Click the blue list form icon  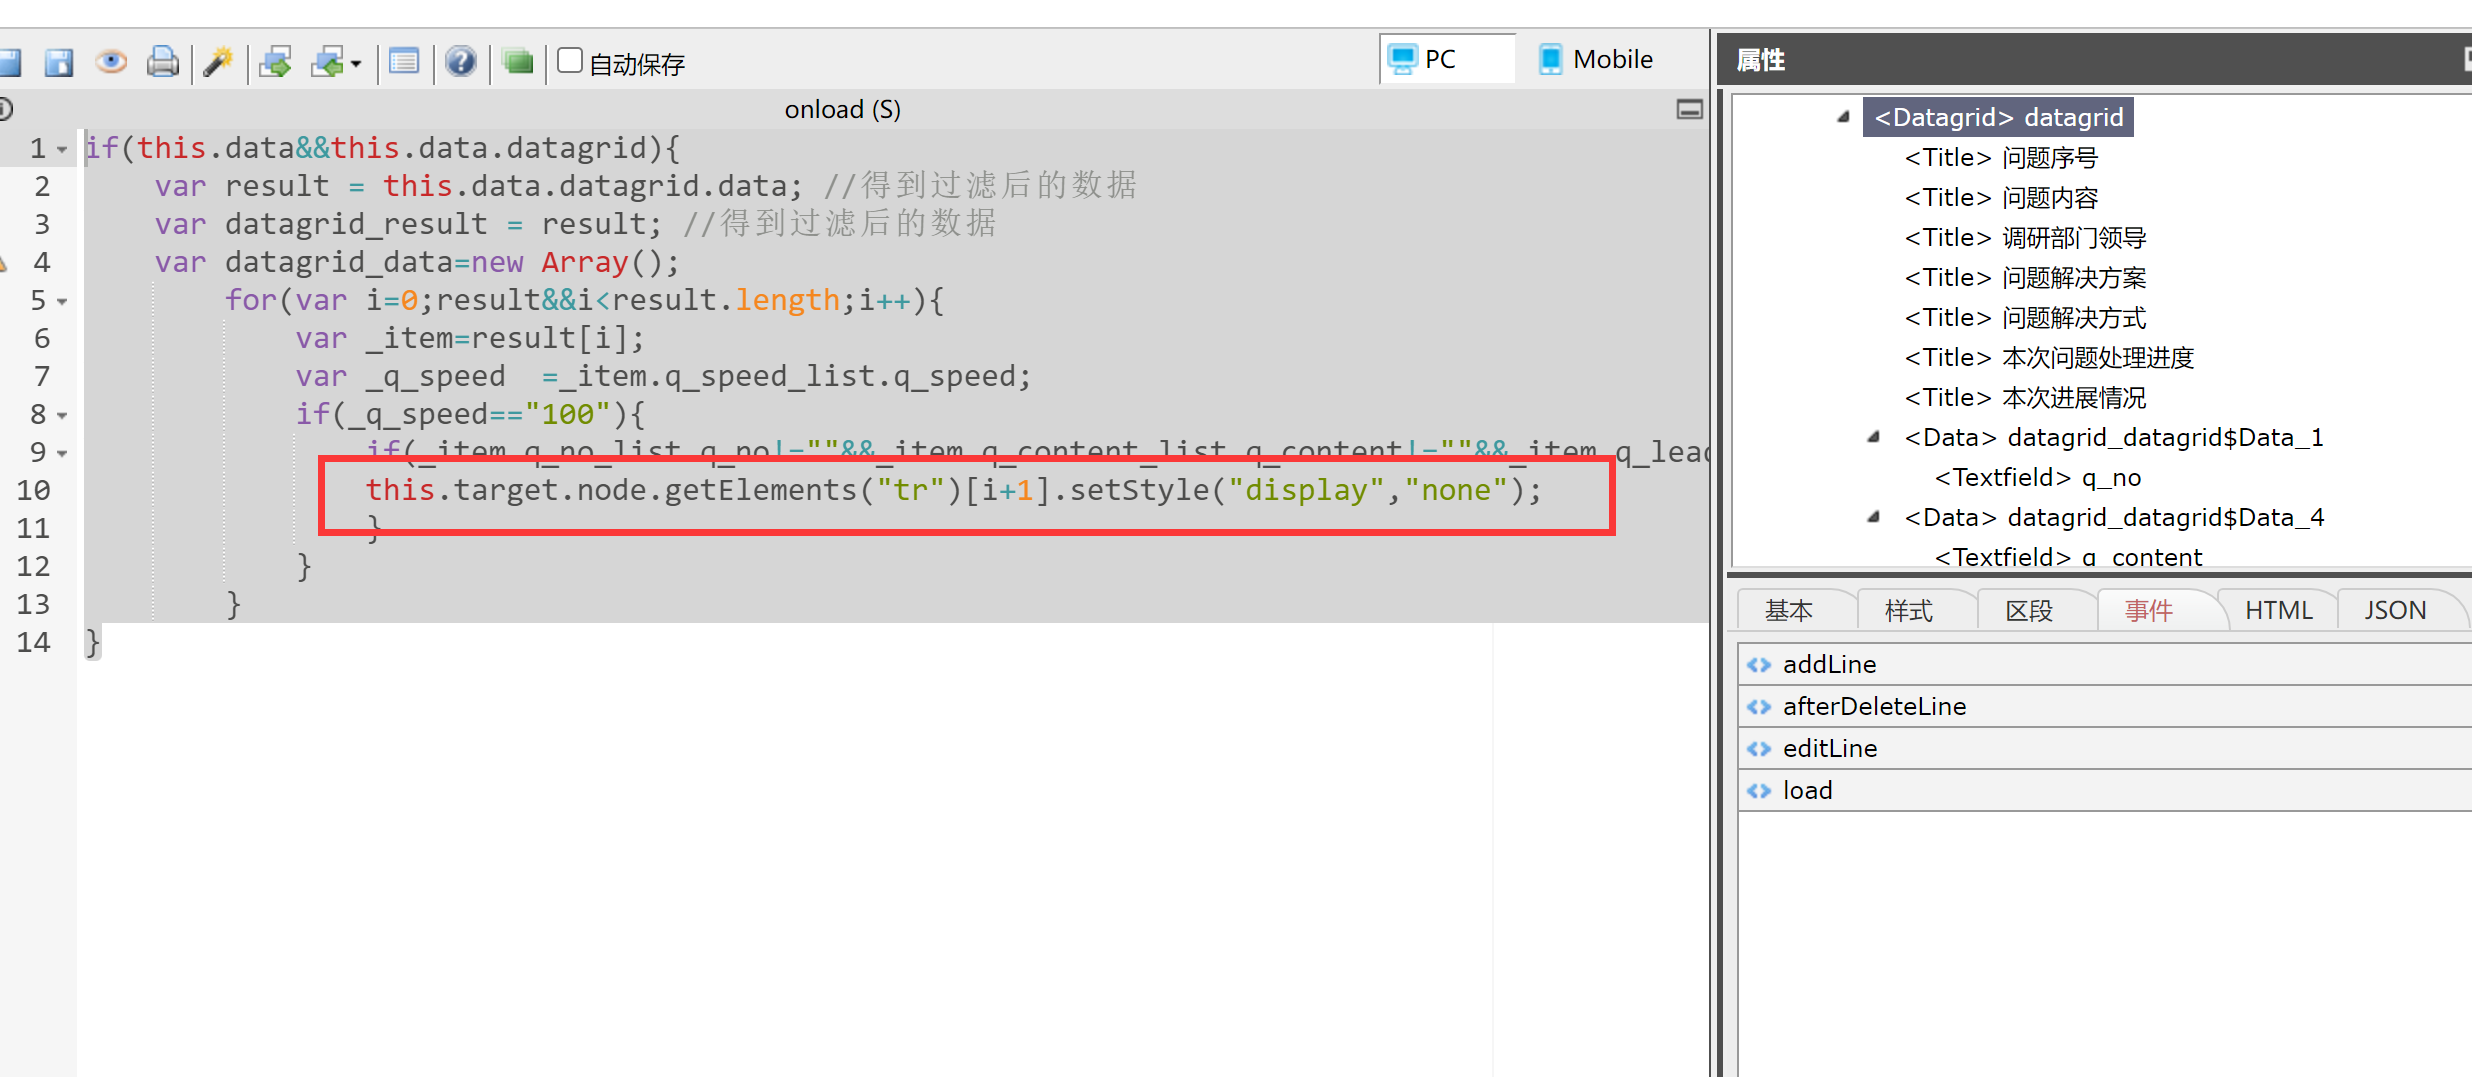click(x=404, y=62)
